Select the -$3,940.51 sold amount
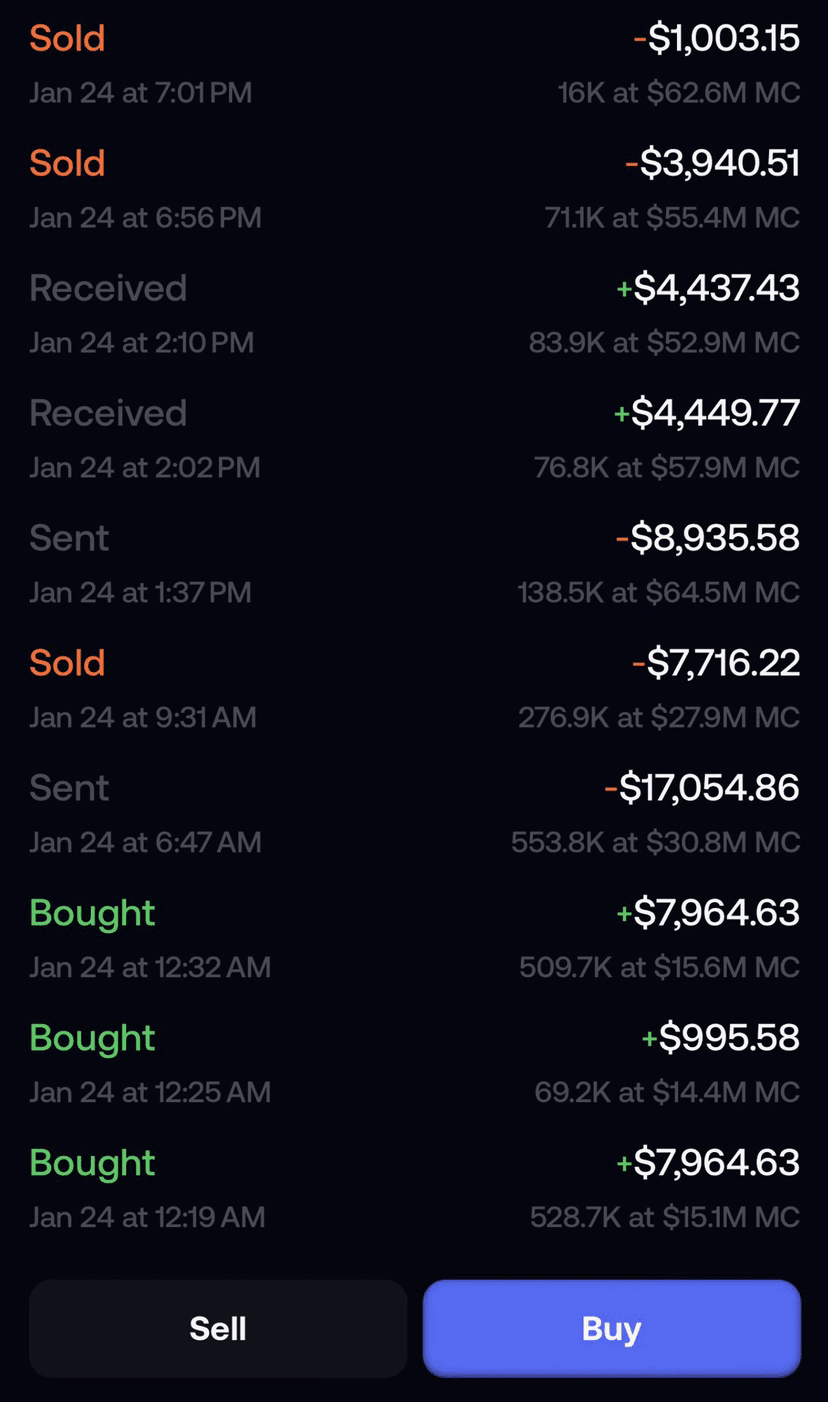This screenshot has height=1402, width=828. coord(712,164)
